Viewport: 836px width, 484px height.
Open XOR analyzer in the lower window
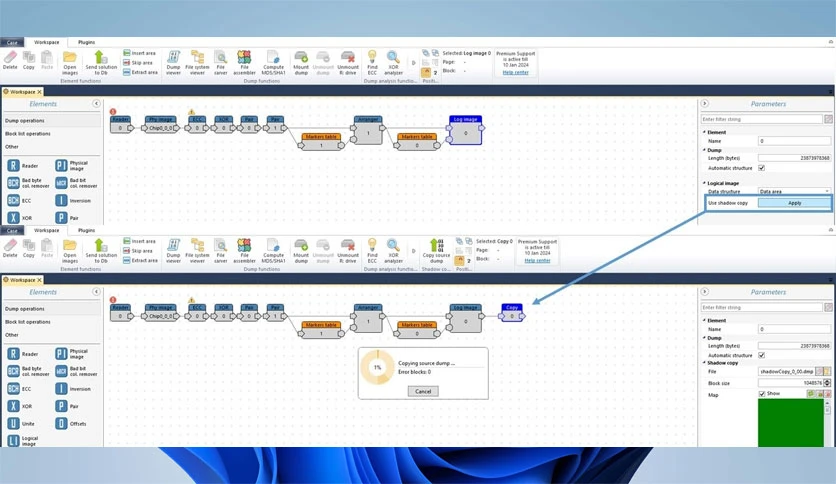393,251
